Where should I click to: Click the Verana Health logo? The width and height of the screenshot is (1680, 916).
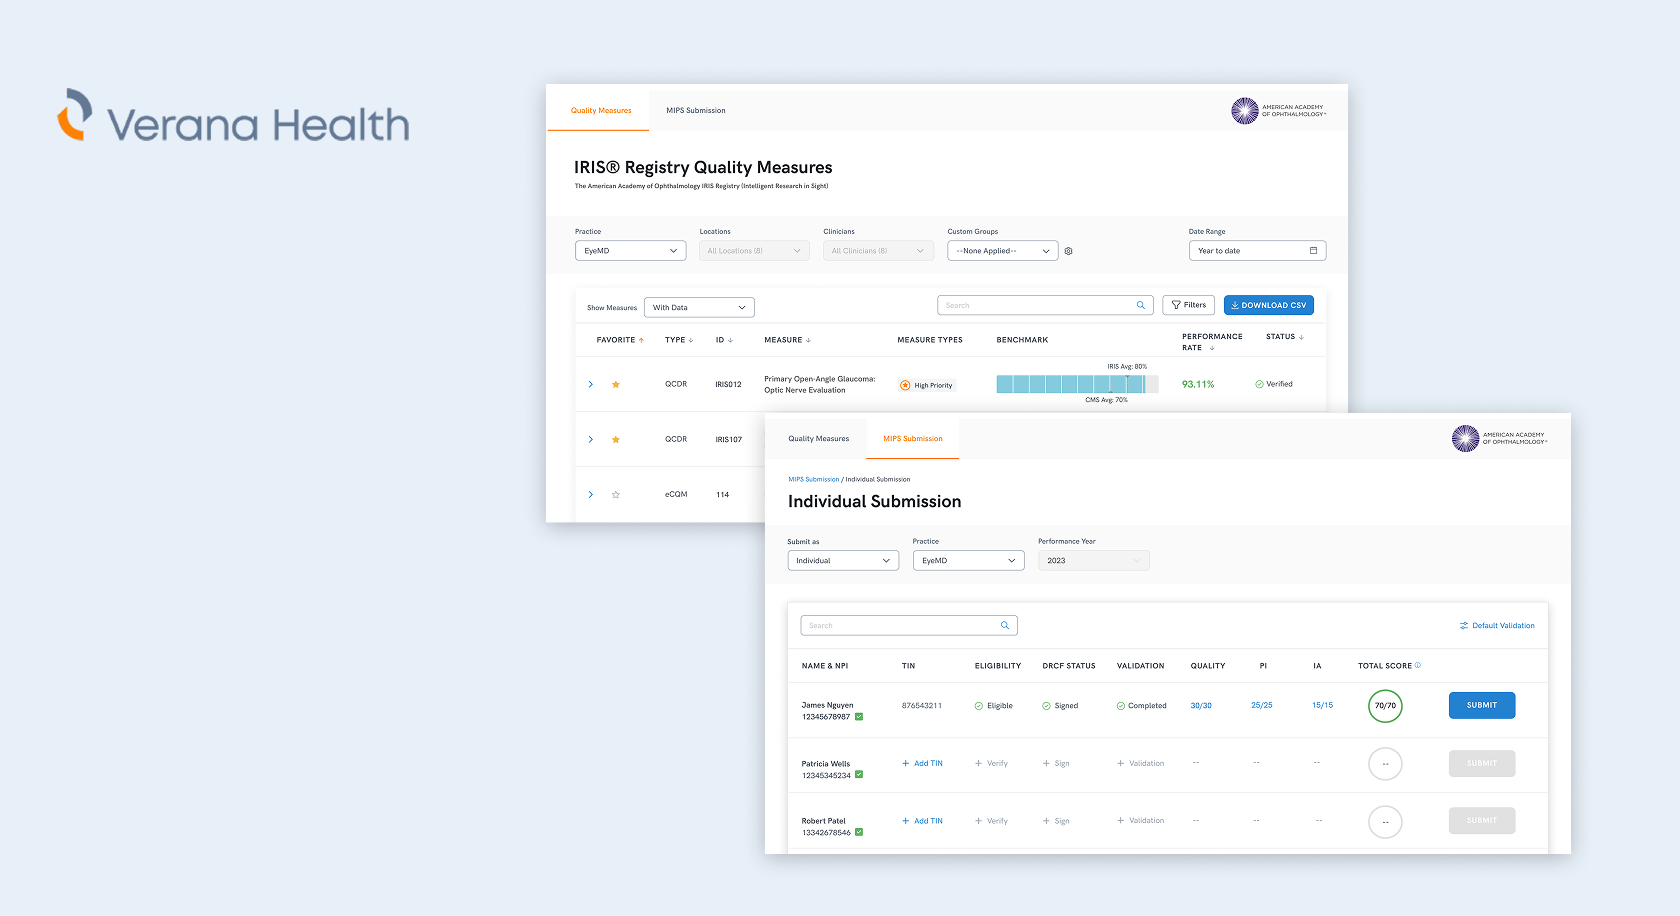[x=233, y=116]
